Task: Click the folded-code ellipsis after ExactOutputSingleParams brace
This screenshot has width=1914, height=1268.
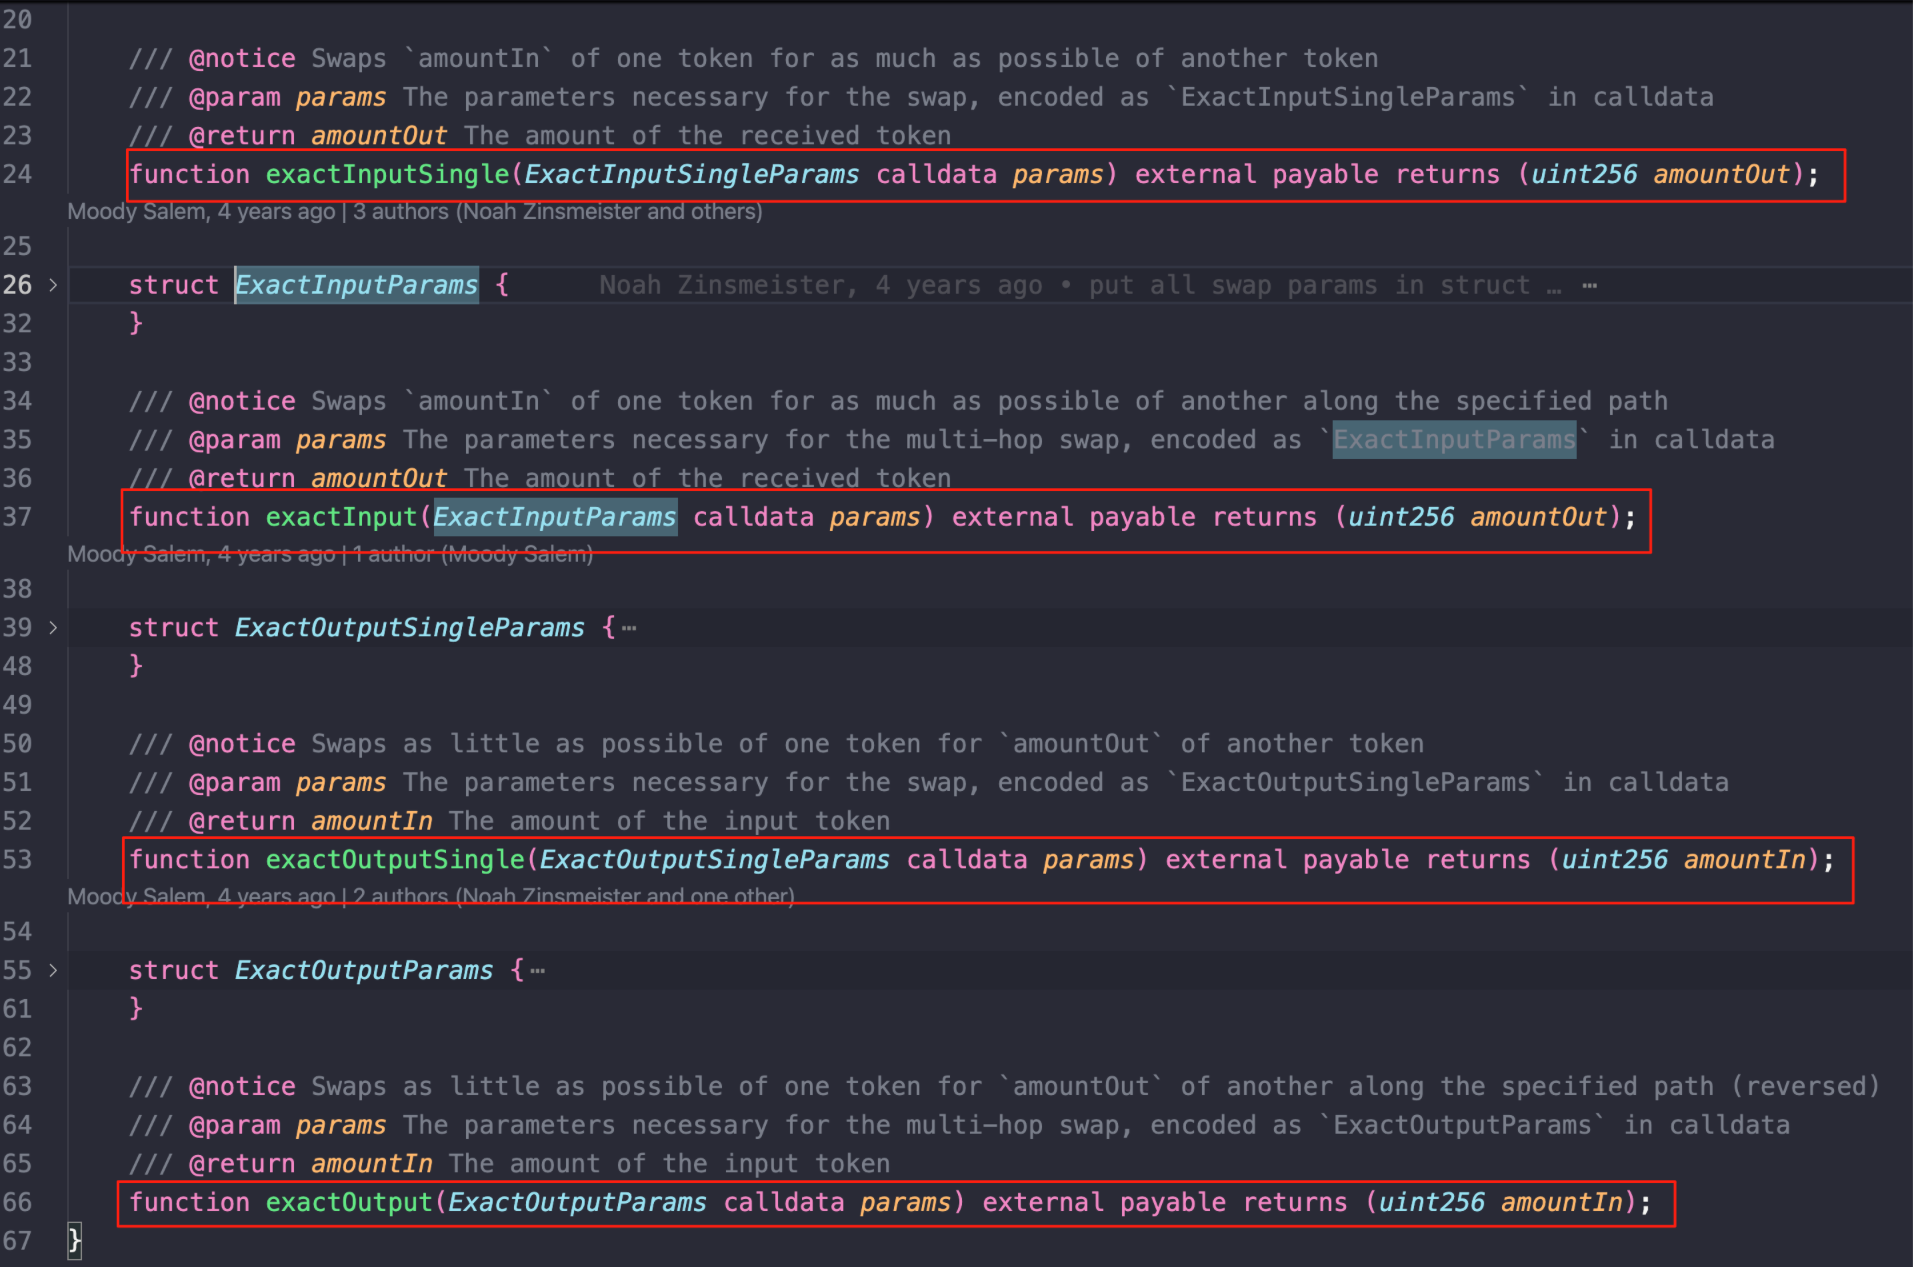Action: 629,629
